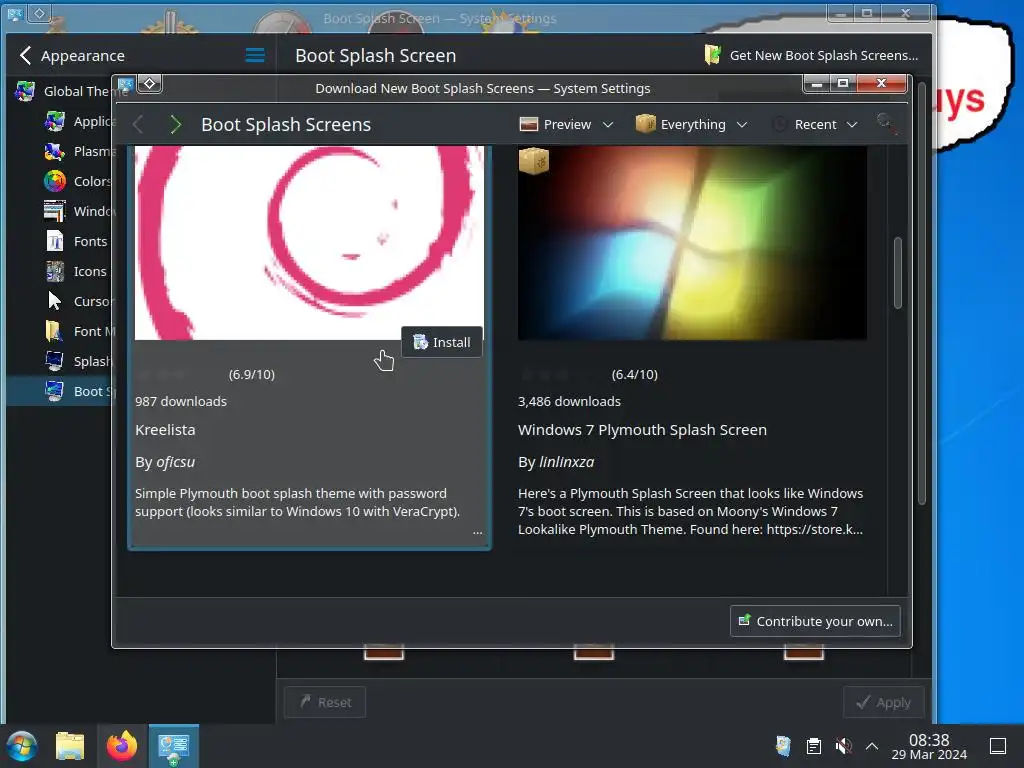Click Windows 7 Plymouth Splash Screen title
Image resolution: width=1024 pixels, height=768 pixels.
pos(642,430)
